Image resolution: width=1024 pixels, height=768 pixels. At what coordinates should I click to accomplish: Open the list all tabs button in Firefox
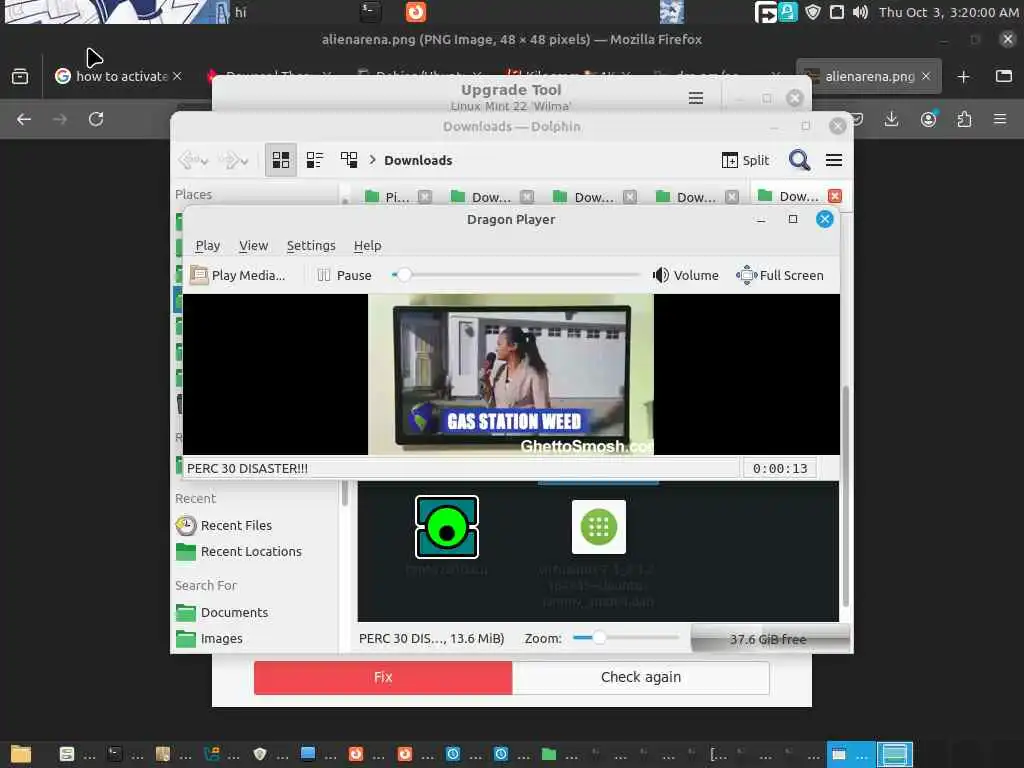1004,76
